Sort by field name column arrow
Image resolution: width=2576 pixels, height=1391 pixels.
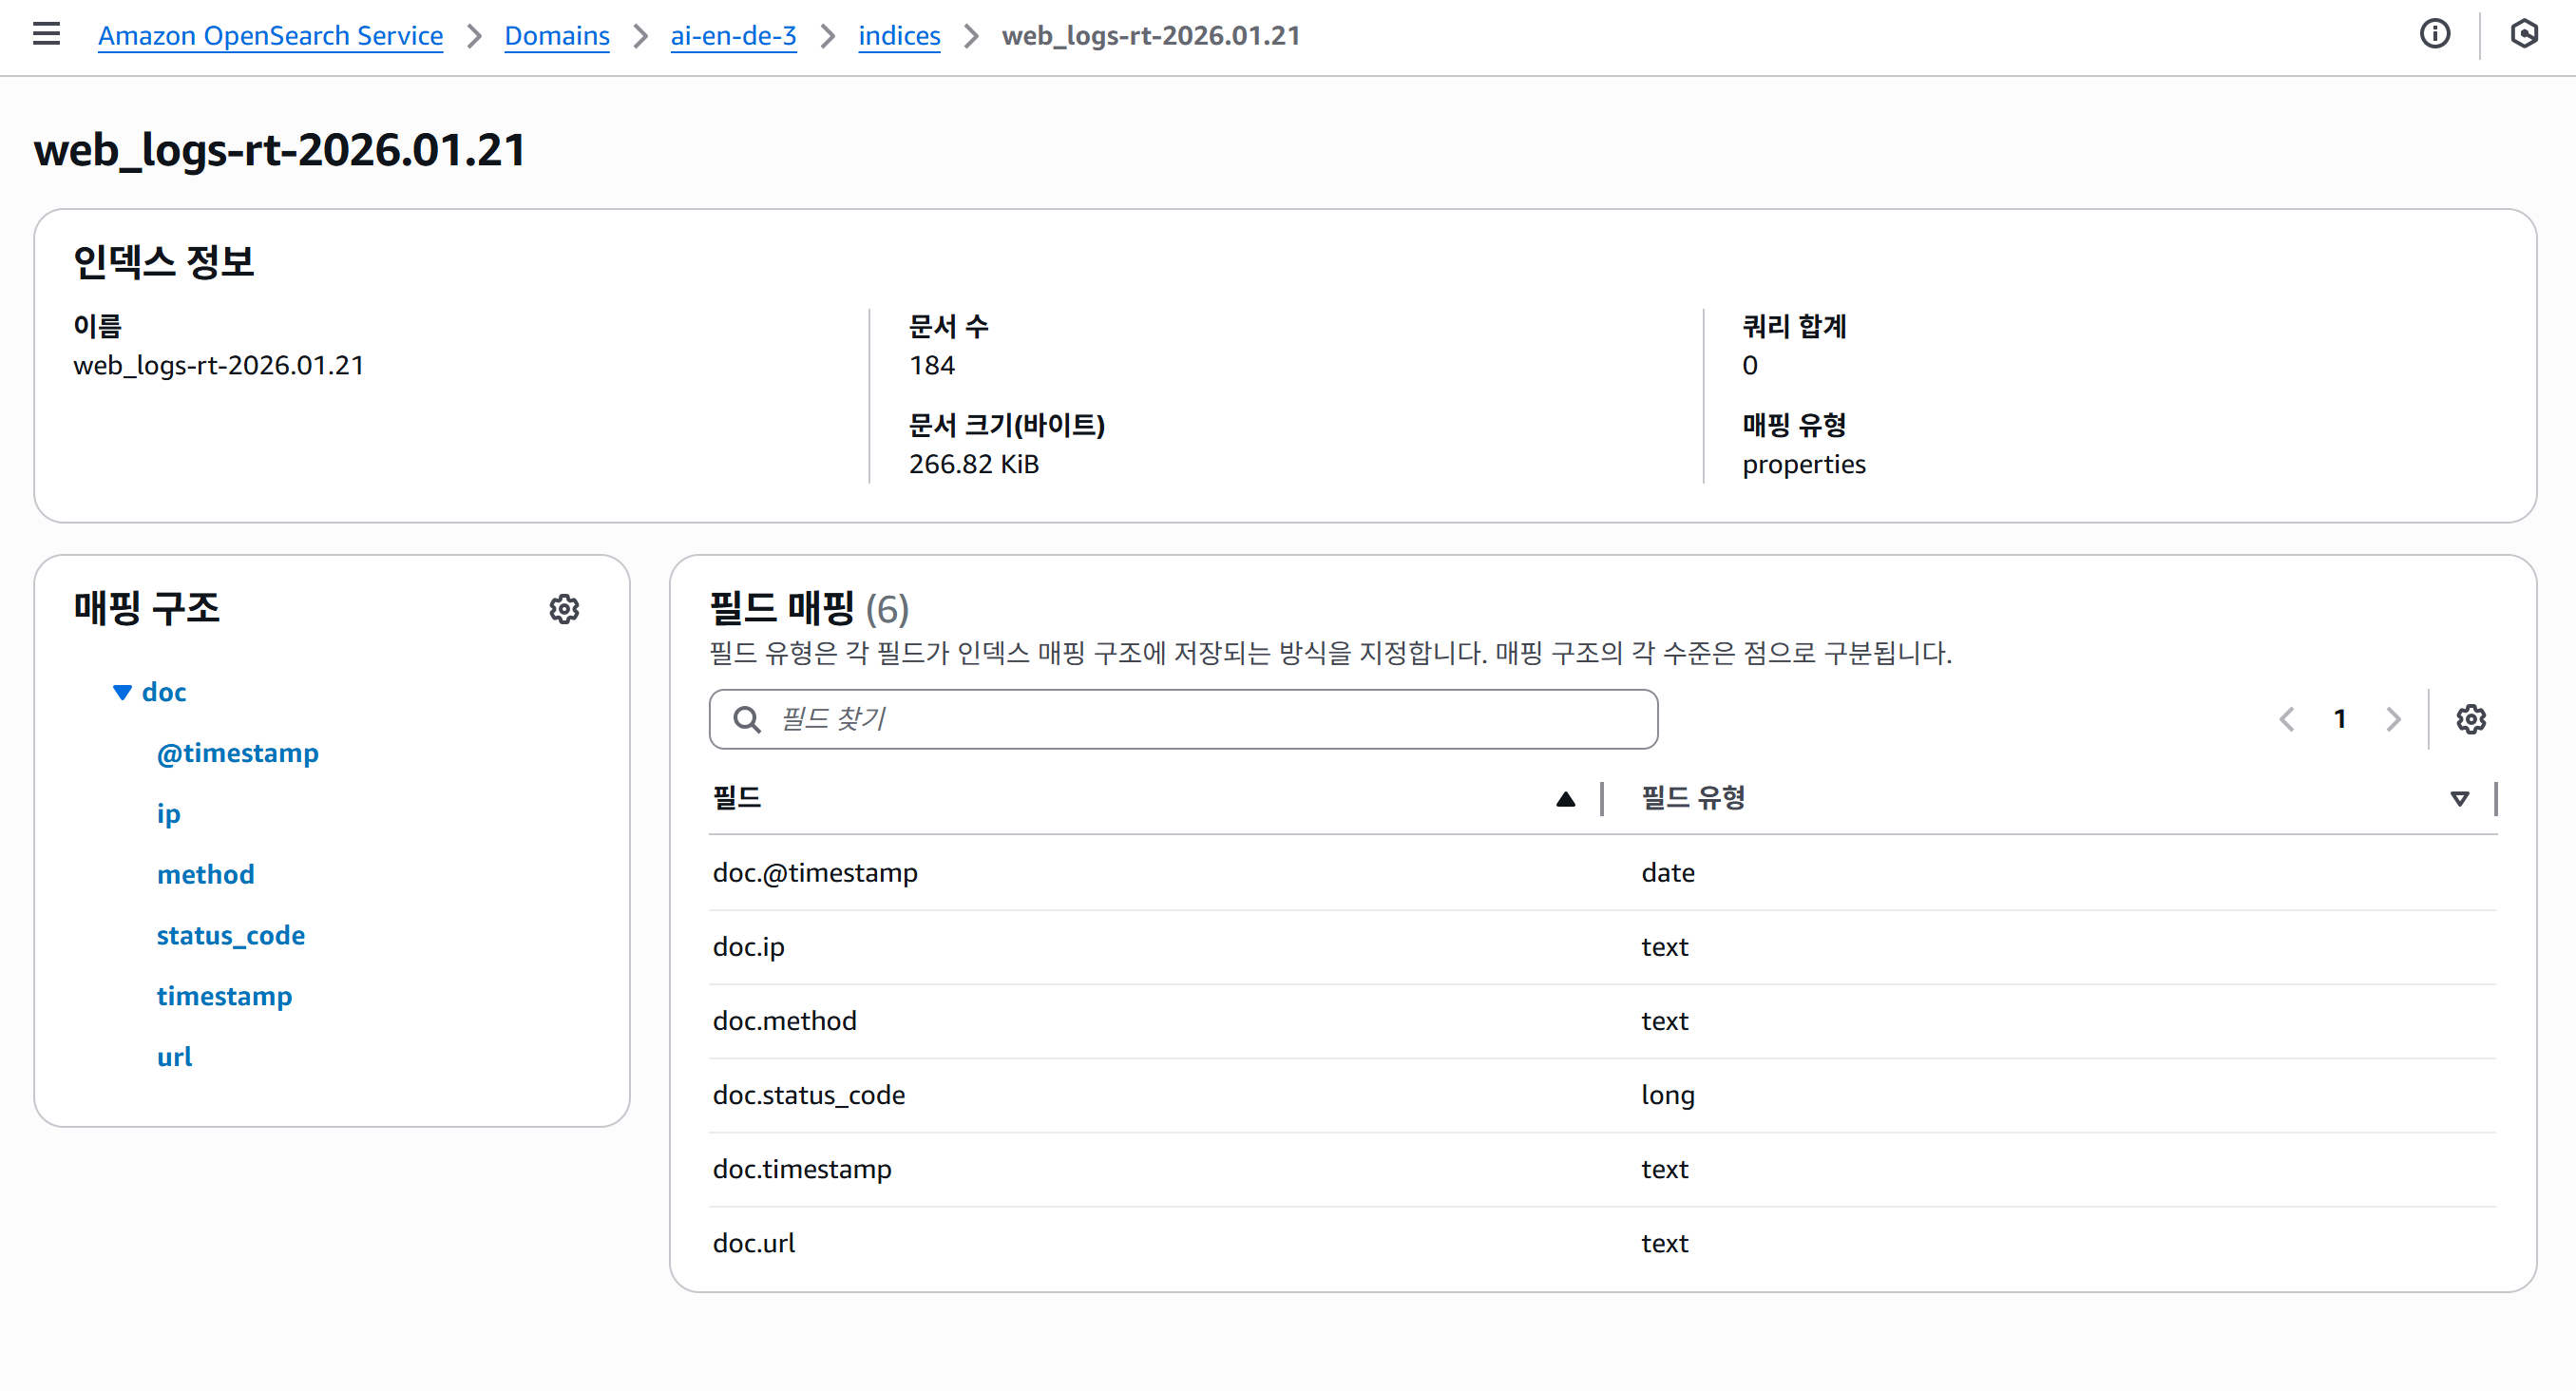(x=1565, y=799)
